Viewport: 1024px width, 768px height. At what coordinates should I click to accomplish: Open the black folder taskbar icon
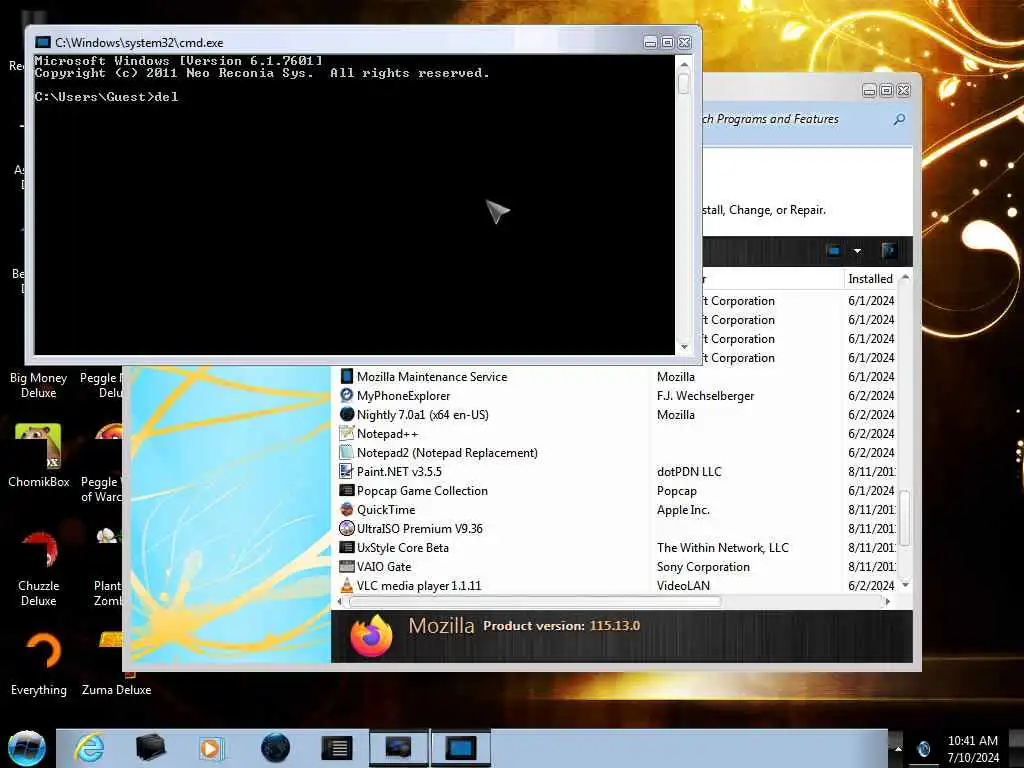coord(150,748)
